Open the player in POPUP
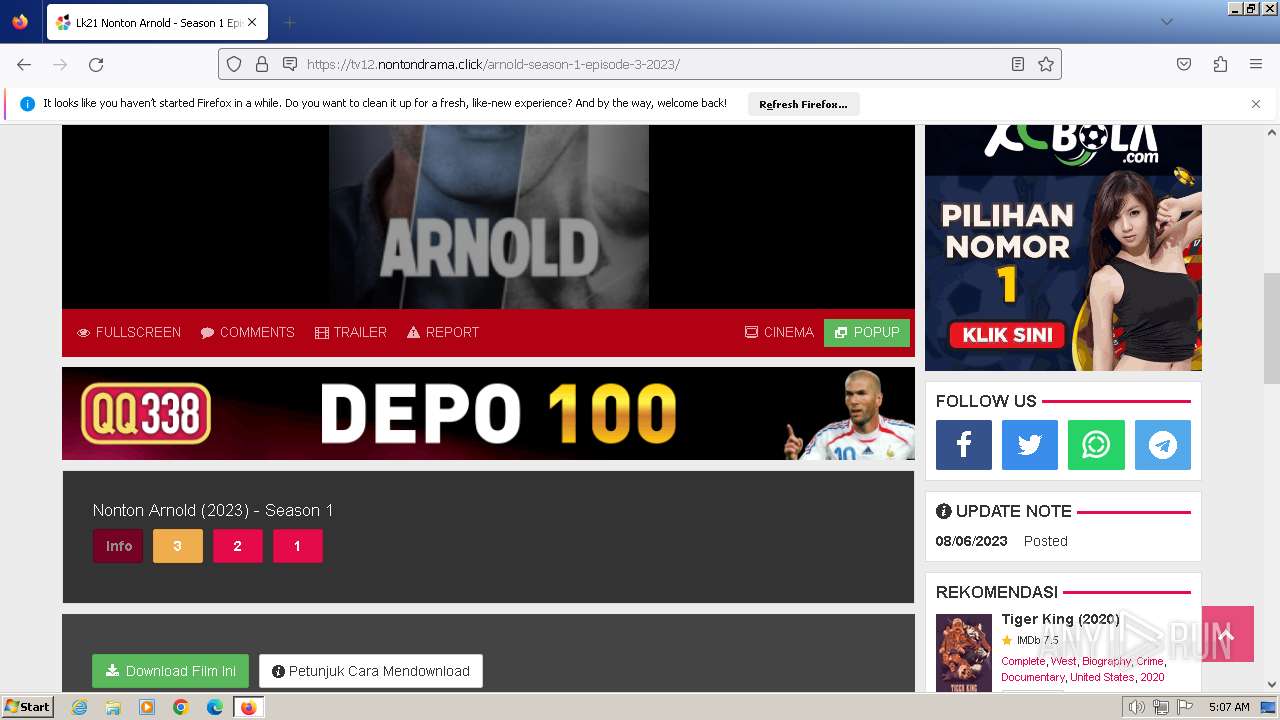The image size is (1280, 720). click(x=867, y=333)
